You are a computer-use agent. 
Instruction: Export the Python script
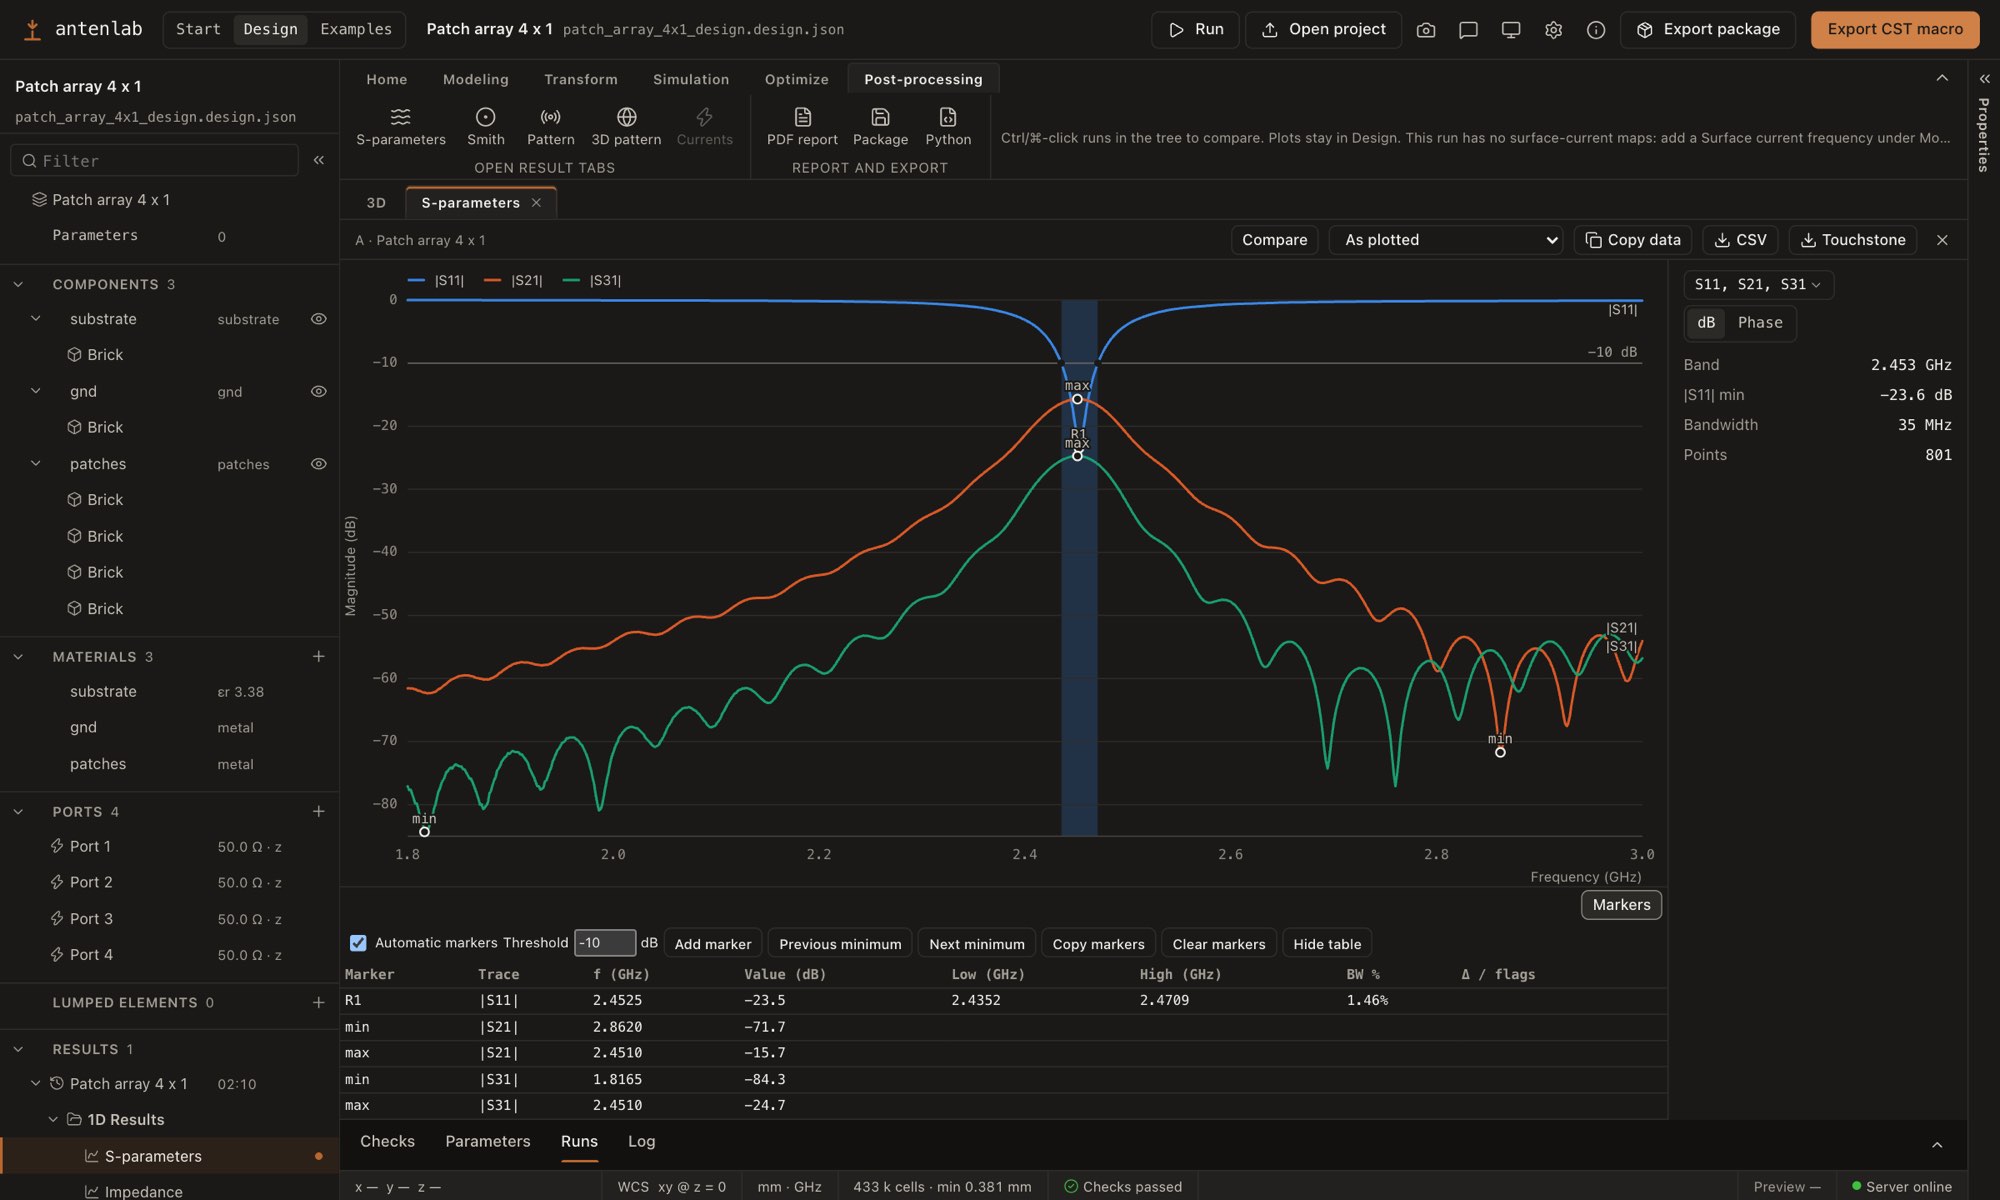(948, 127)
